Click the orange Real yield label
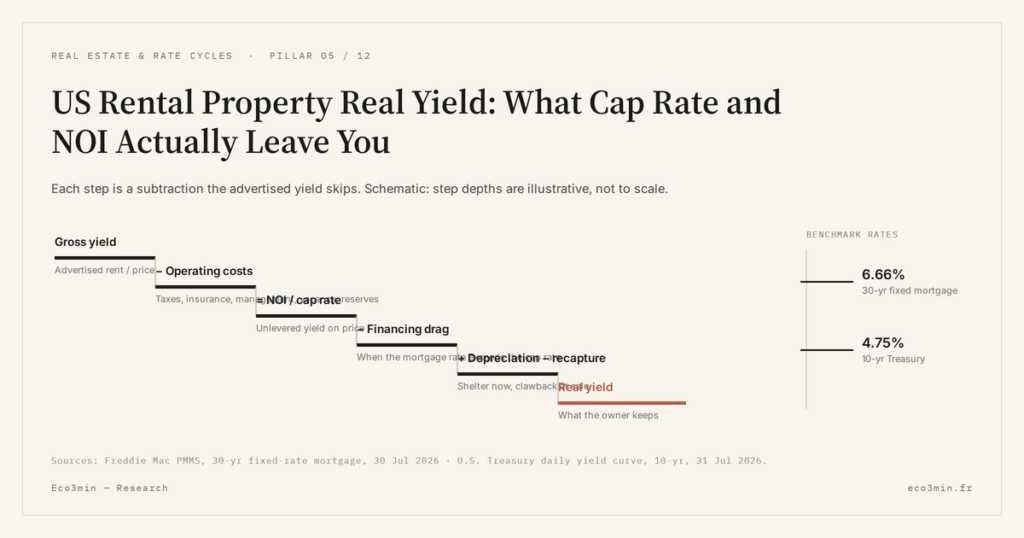 [585, 387]
